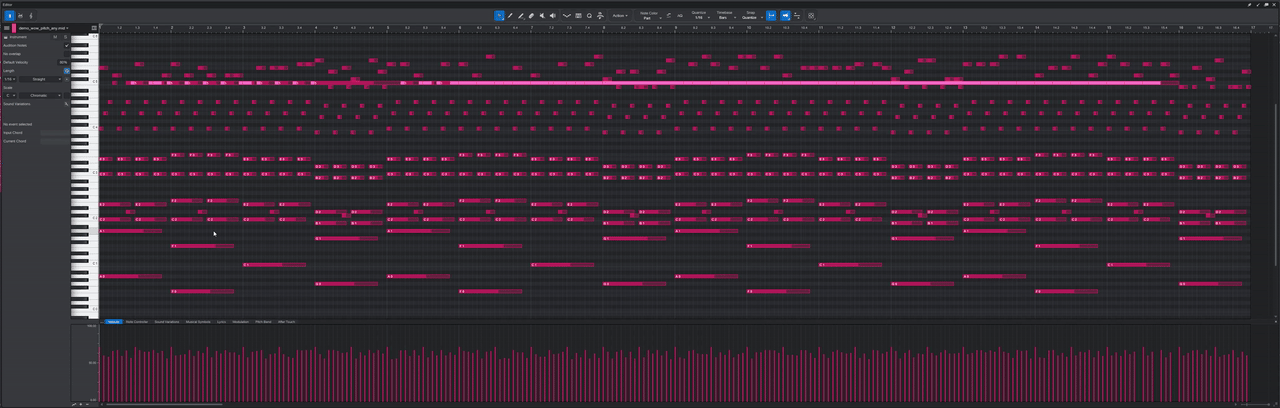Click the Sound Variations wrench icon
Screen dimensions: 1280x408
[x=66, y=104]
